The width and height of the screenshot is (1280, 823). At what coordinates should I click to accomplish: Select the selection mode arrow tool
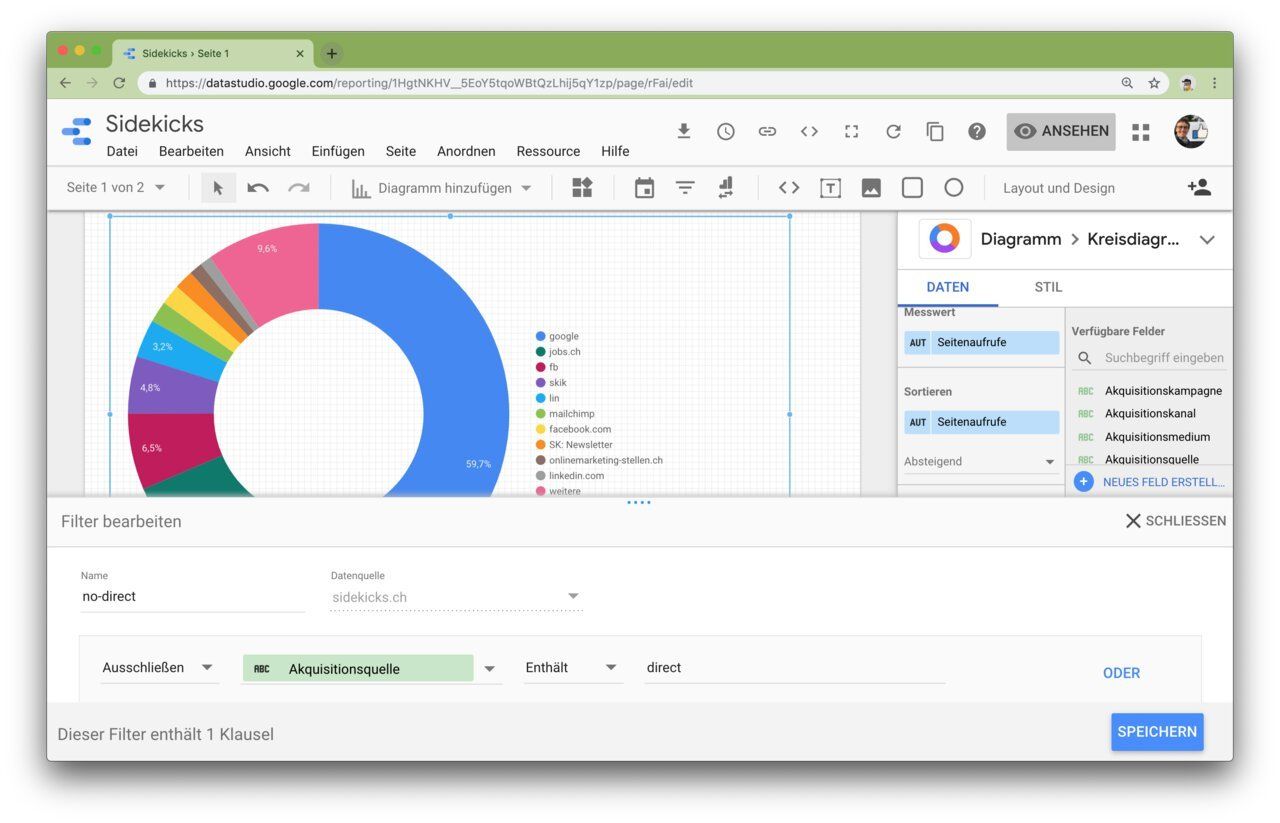(x=218, y=188)
